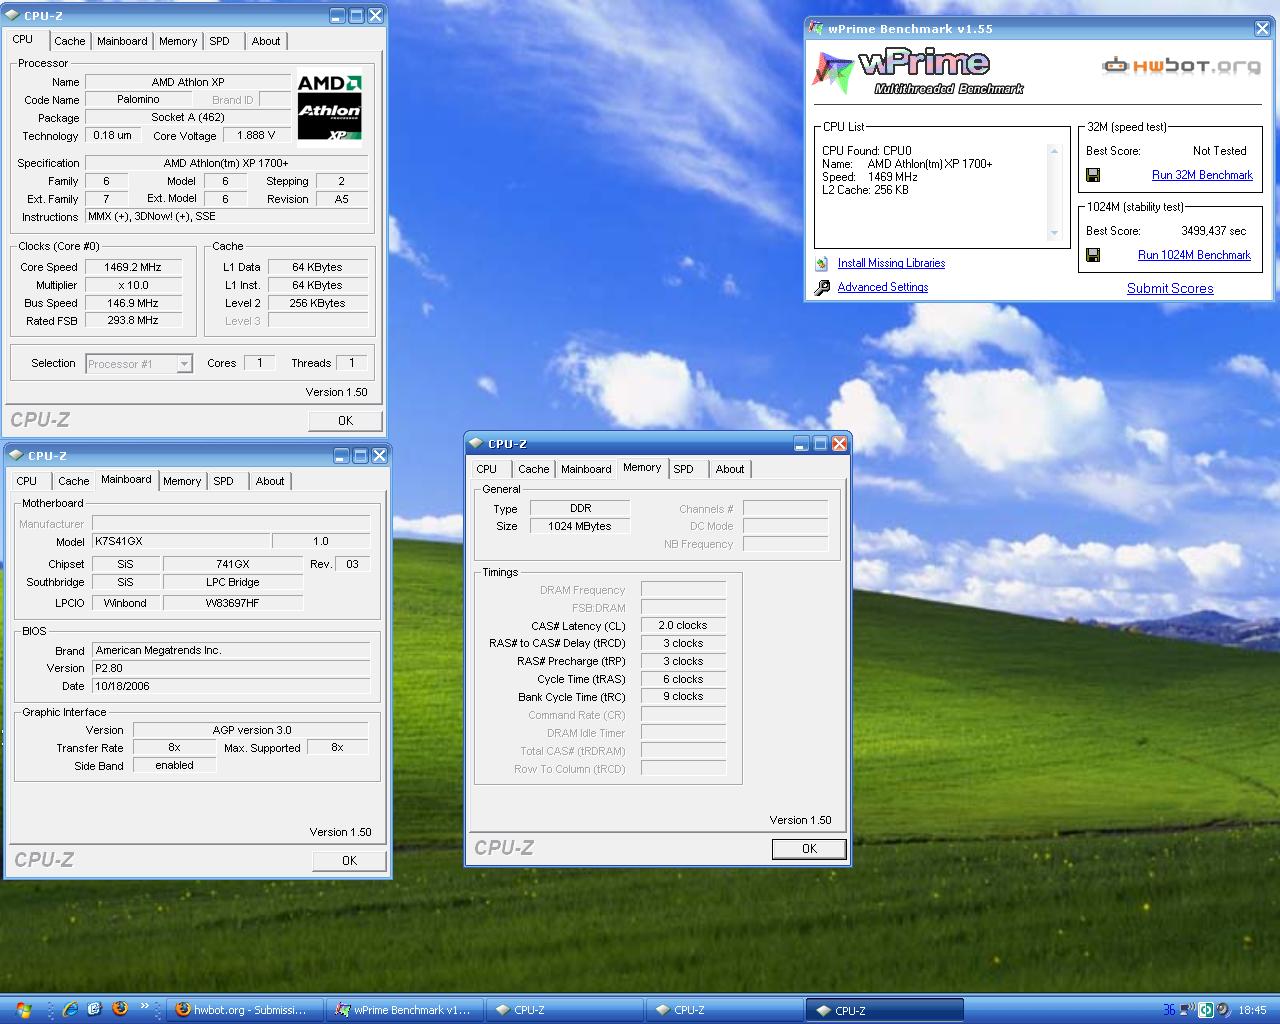Open Mainboard tab in the Memory CPU-Z window
The height and width of the screenshot is (1024, 1280).
click(x=586, y=469)
